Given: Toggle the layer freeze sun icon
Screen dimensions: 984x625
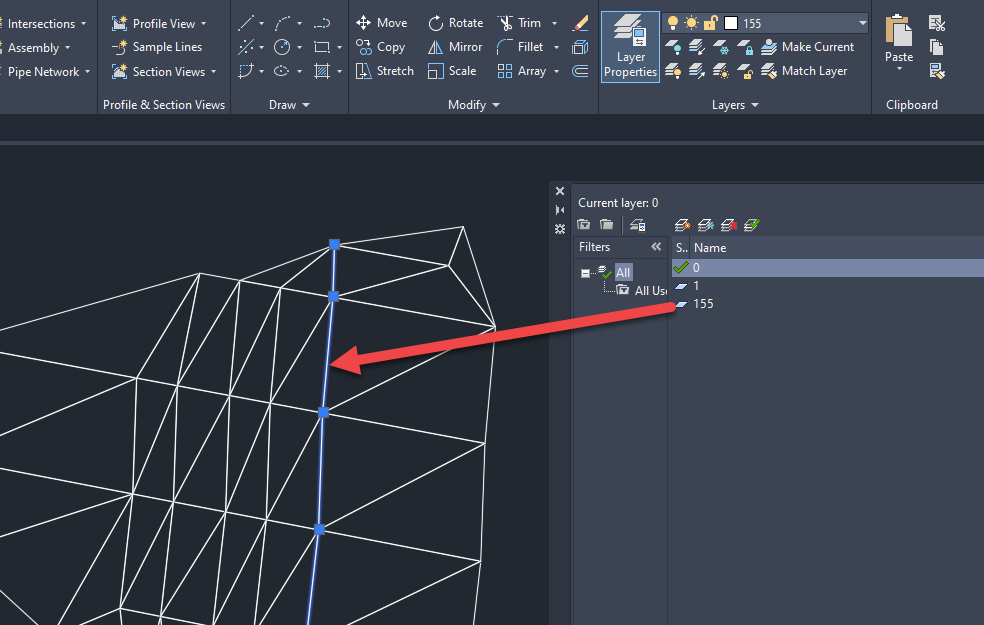Looking at the screenshot, I should coord(691,23).
